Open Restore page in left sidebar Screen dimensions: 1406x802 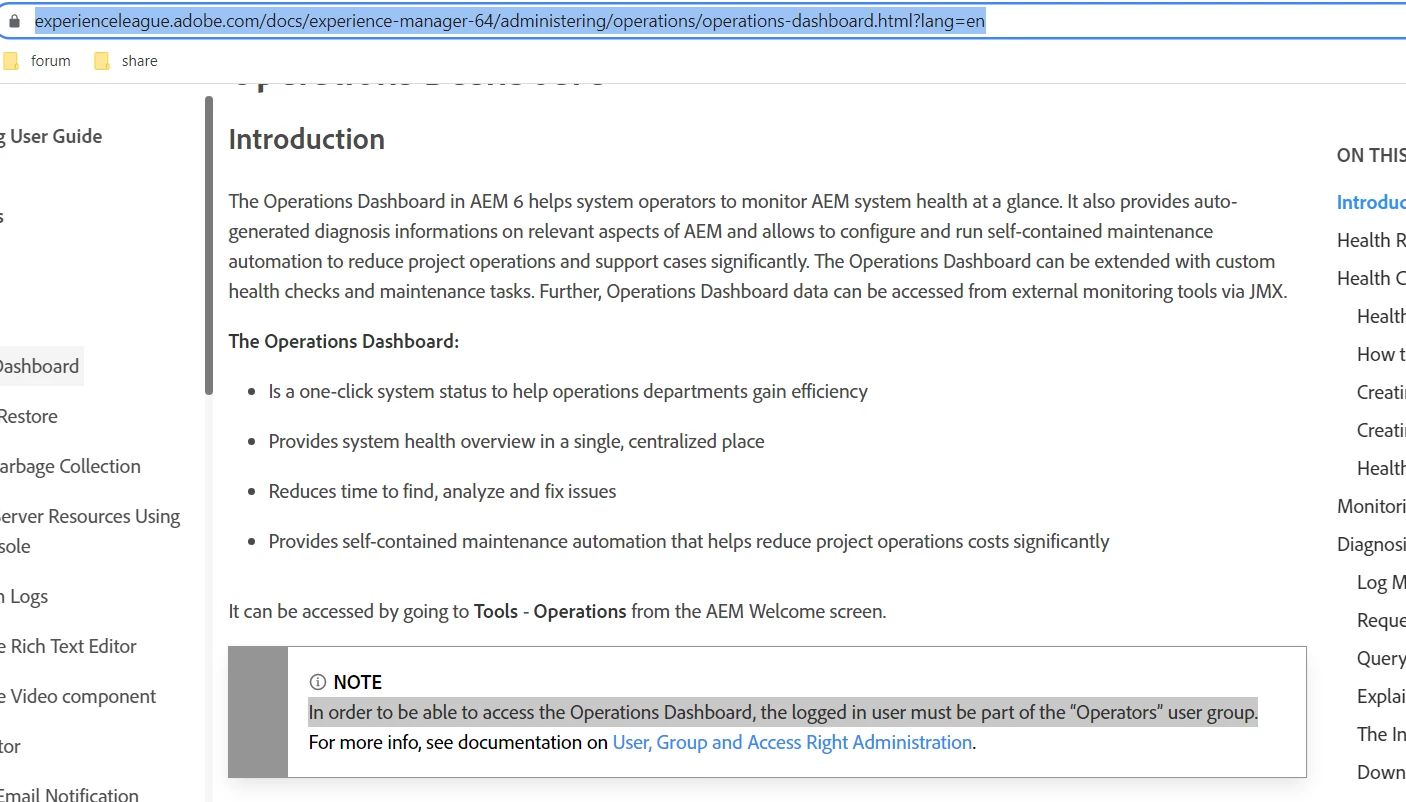click(x=28, y=416)
